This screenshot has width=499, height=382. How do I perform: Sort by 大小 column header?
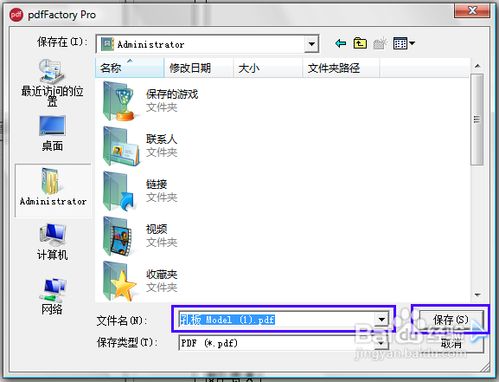pos(268,68)
